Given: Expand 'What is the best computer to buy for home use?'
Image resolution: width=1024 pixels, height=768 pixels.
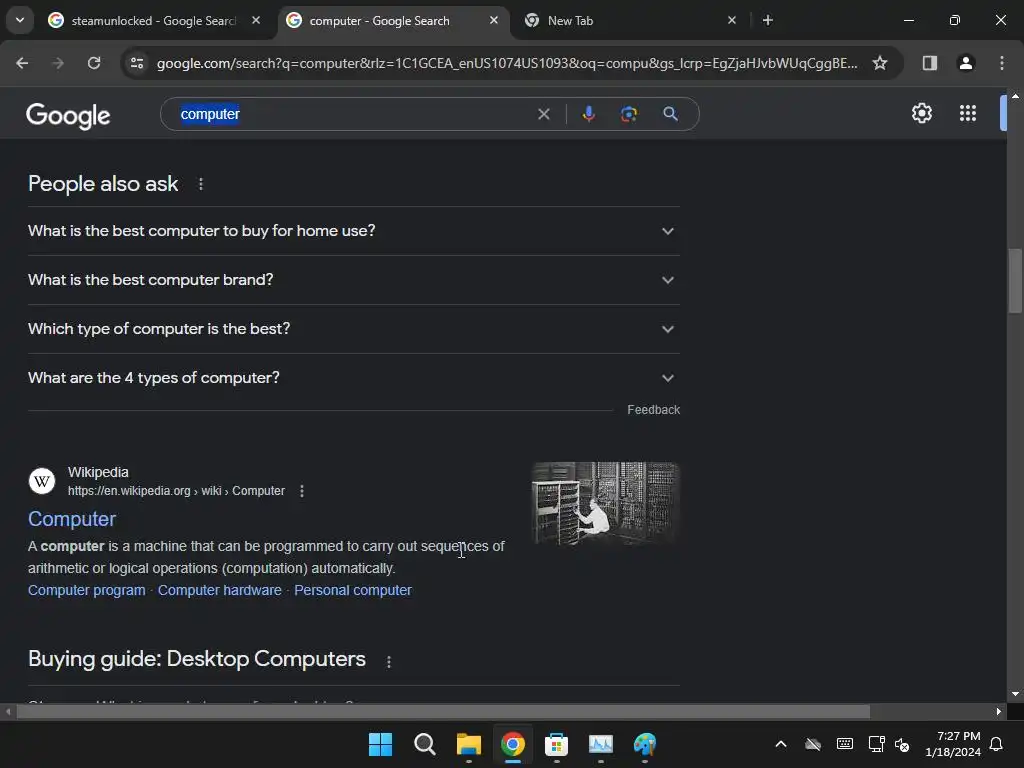Looking at the screenshot, I should [354, 231].
